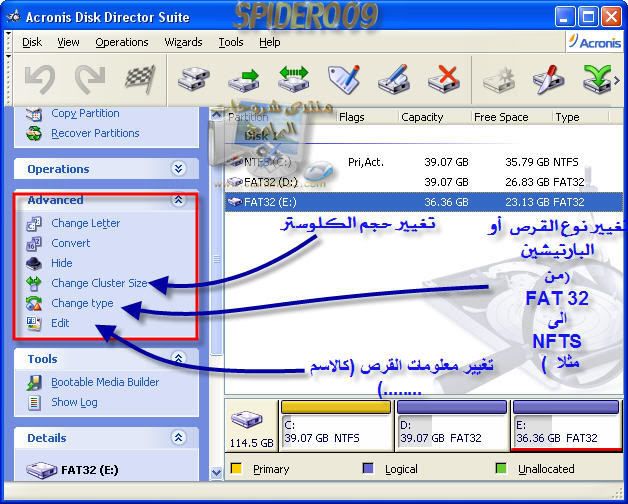
Task: Click the FAT32 (E:) Details drive icon
Action: pyautogui.click(x=41, y=470)
